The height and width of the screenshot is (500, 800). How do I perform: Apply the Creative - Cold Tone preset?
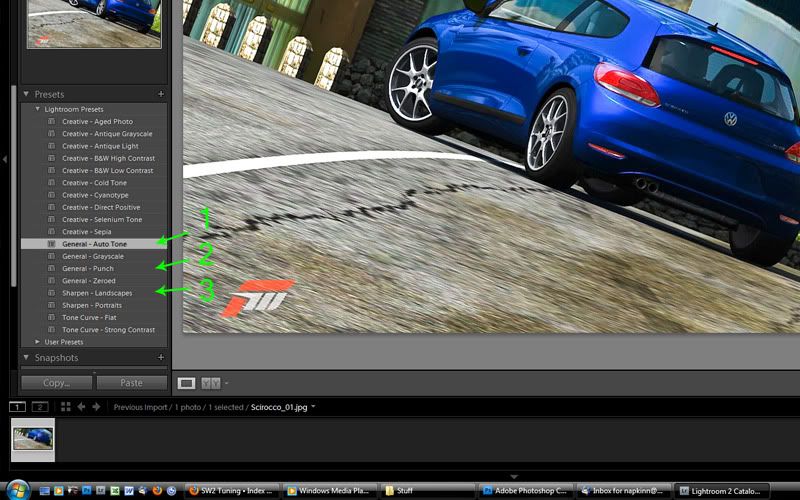point(94,183)
